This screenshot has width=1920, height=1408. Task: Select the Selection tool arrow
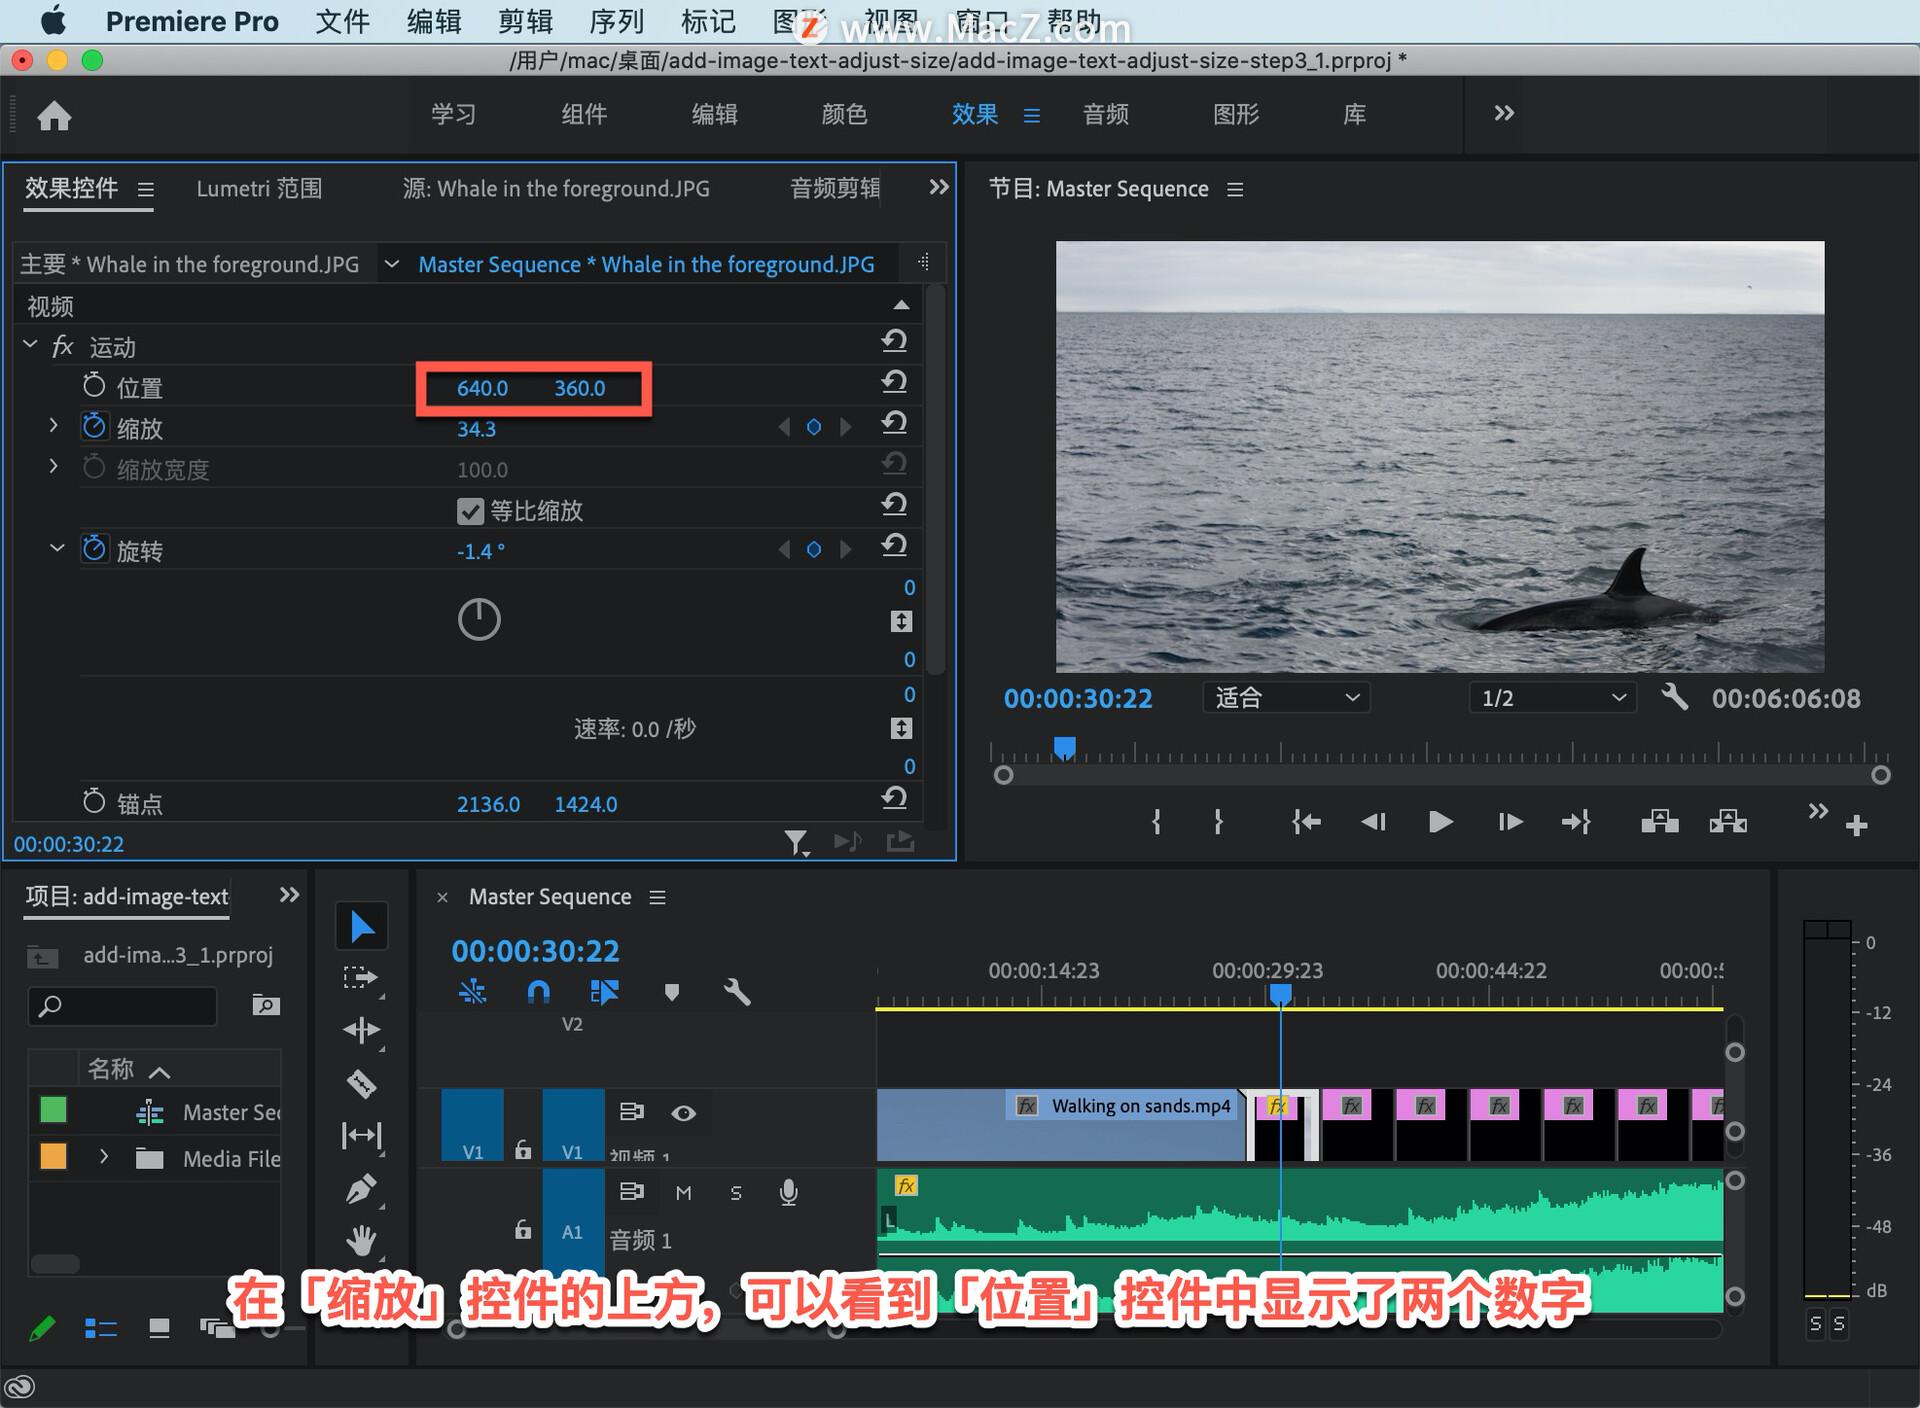tap(362, 927)
